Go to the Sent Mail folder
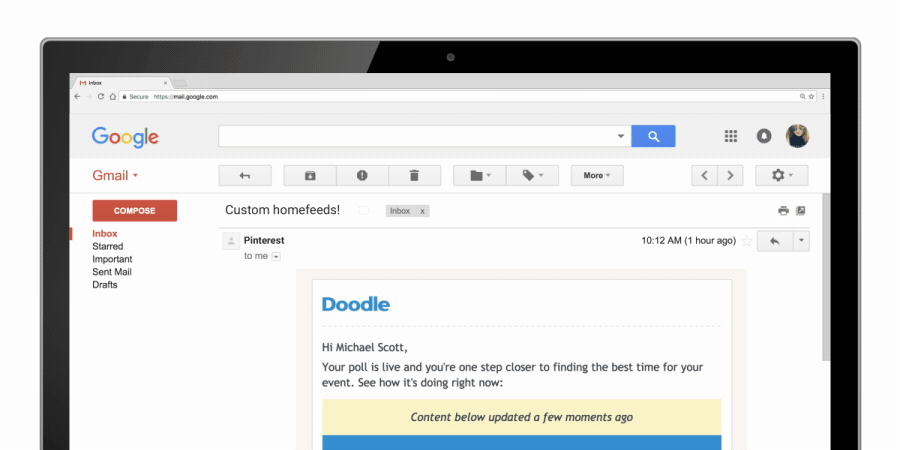The image size is (900, 450). click(112, 272)
